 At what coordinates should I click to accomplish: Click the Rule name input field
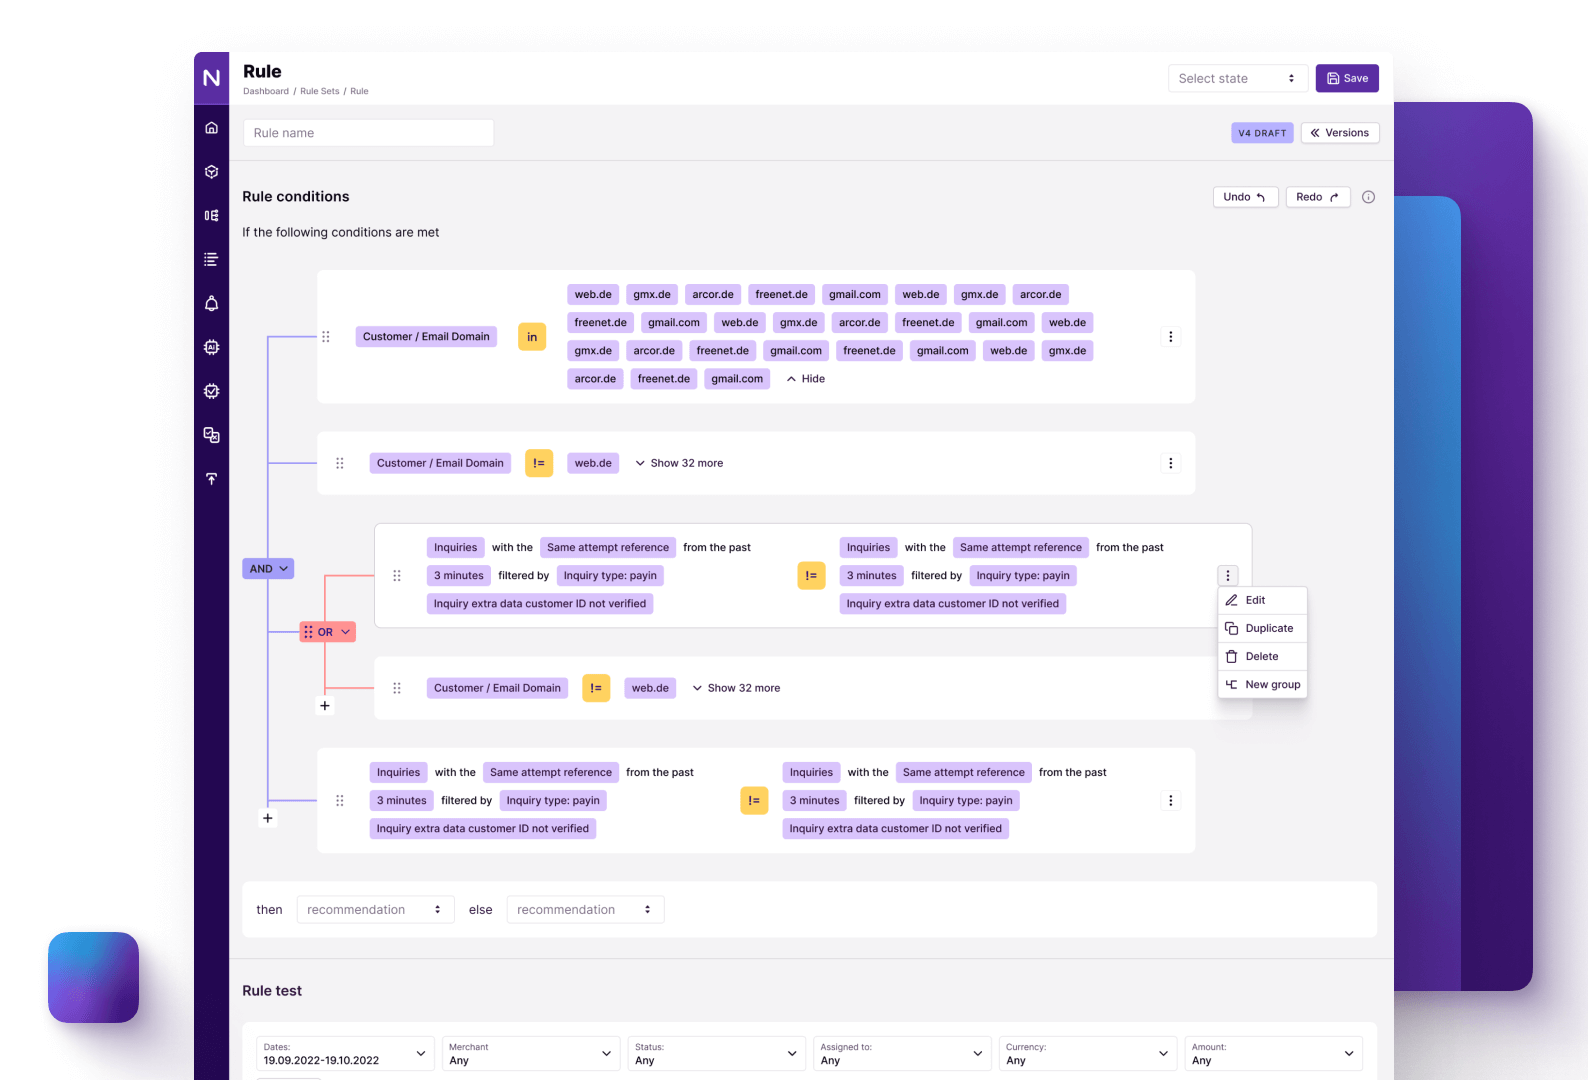click(368, 133)
